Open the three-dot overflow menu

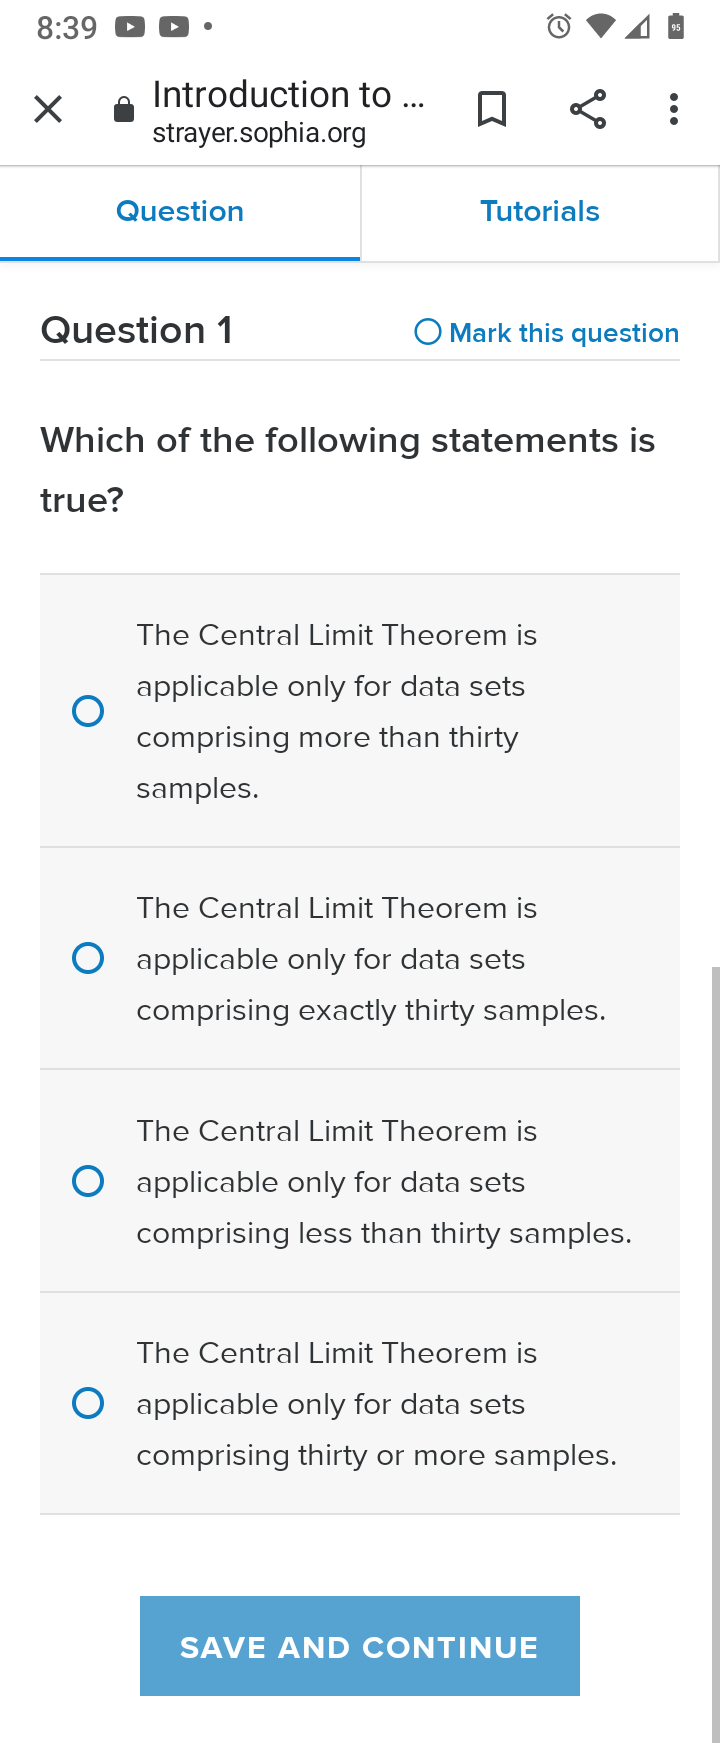click(x=674, y=109)
